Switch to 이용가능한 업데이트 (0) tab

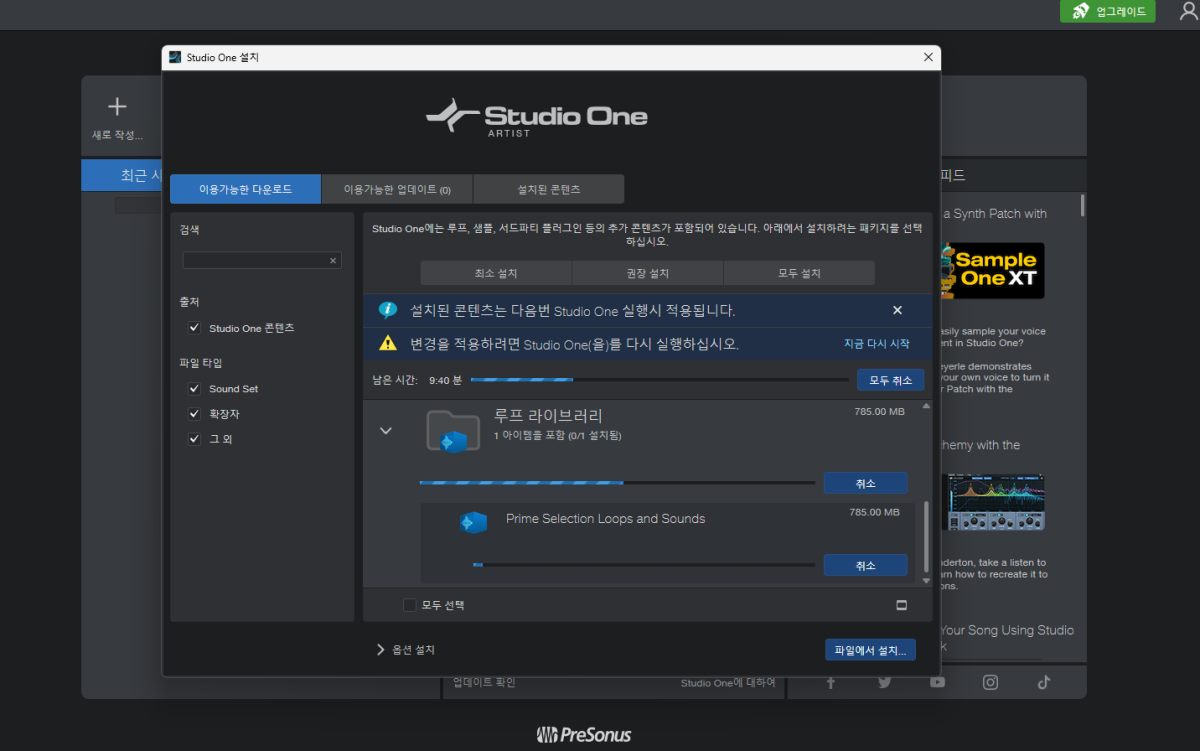[x=397, y=189]
